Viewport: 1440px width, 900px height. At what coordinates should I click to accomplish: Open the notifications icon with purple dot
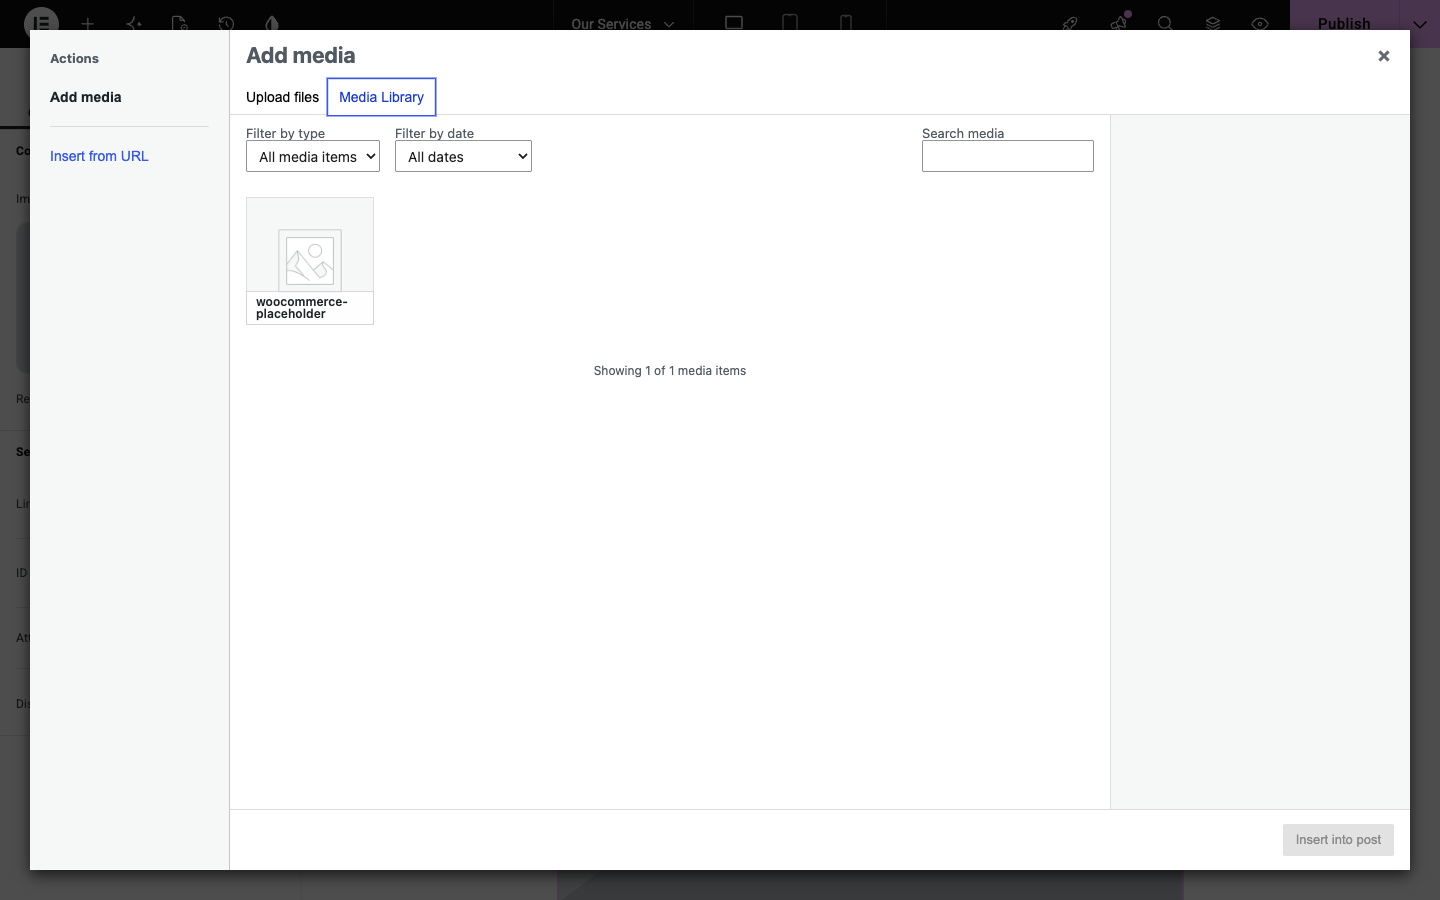(x=1118, y=22)
